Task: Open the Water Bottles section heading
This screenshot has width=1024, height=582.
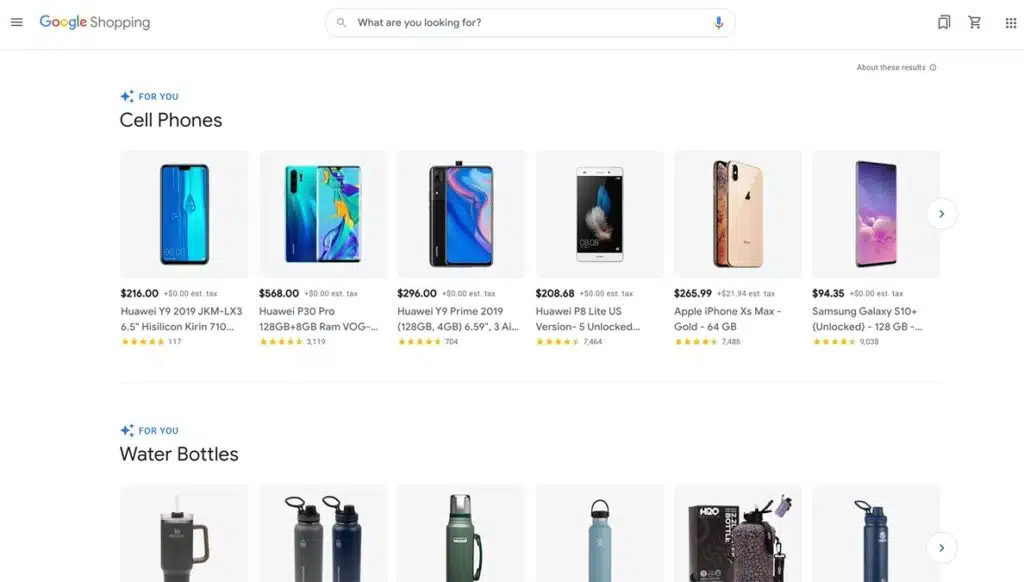Action: tap(180, 453)
